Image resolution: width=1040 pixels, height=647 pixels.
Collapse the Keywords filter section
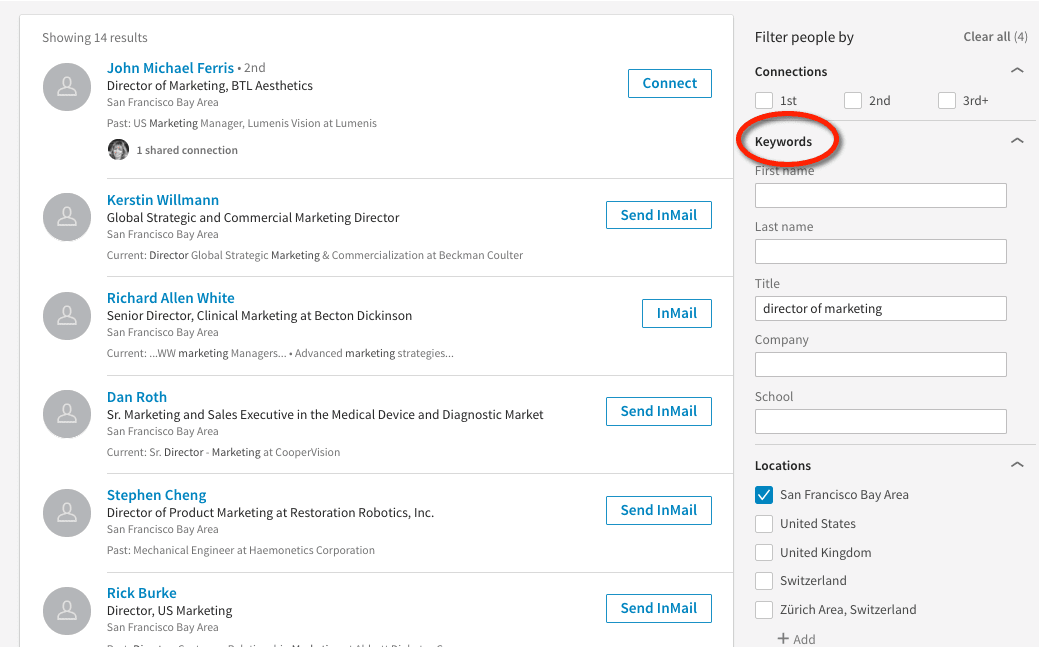(1017, 142)
